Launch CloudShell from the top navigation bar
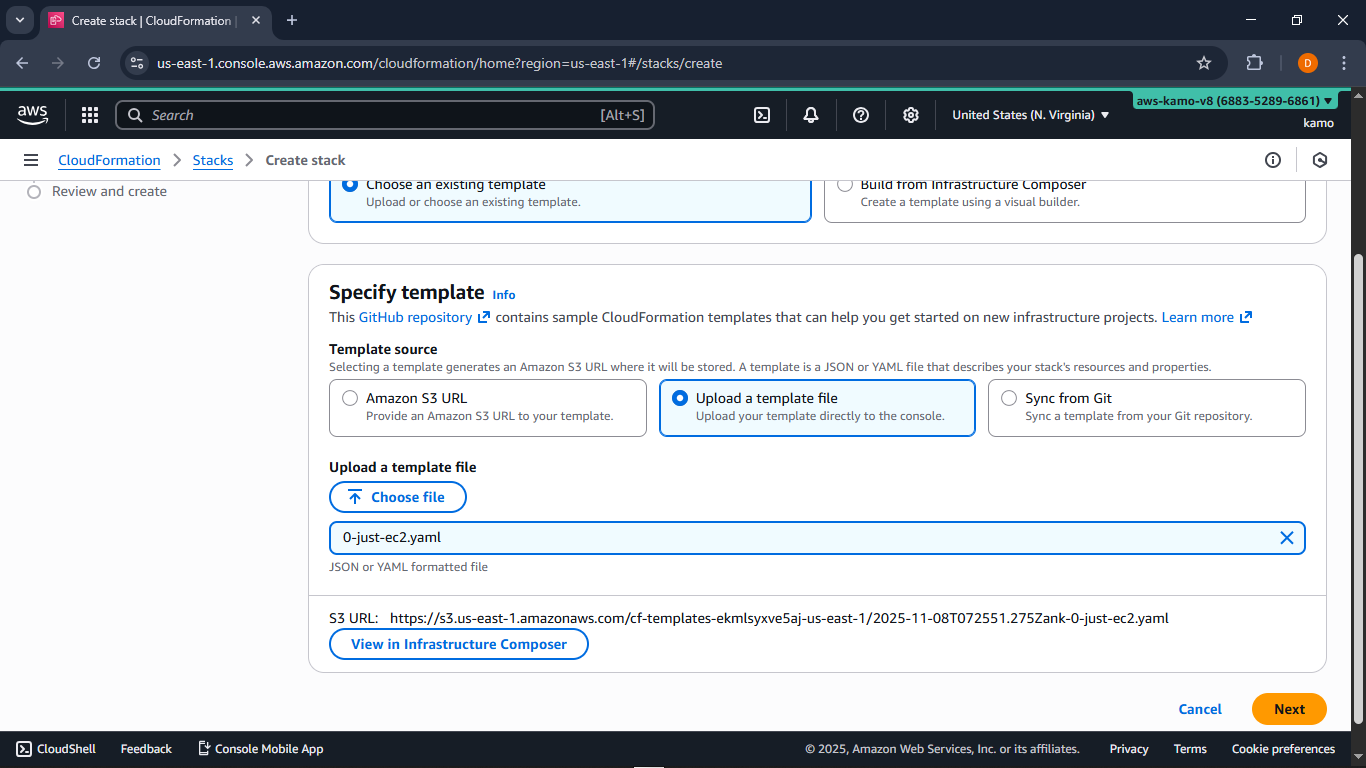The height and width of the screenshot is (768, 1366). (762, 115)
